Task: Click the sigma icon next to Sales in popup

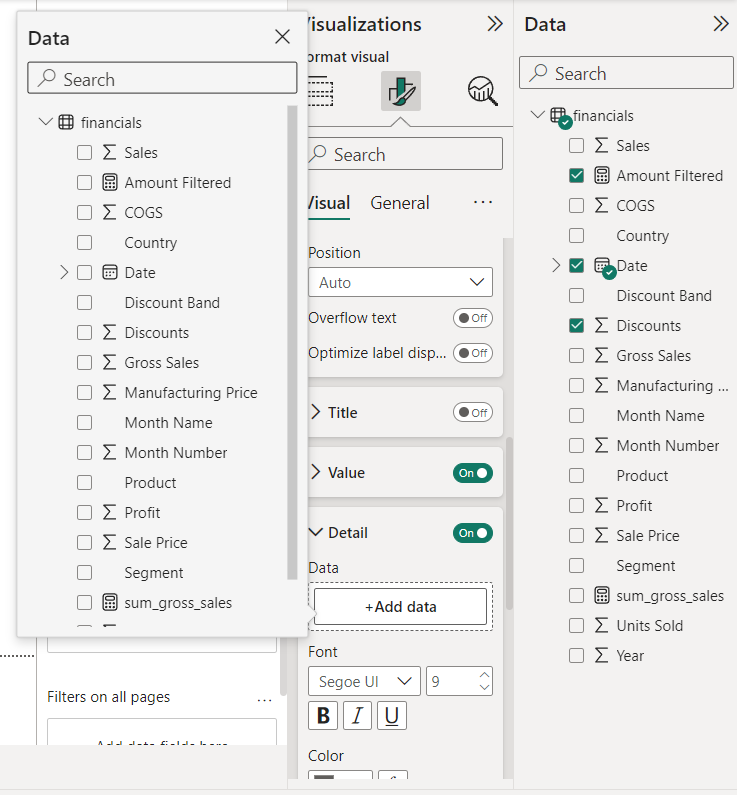Action: (109, 152)
